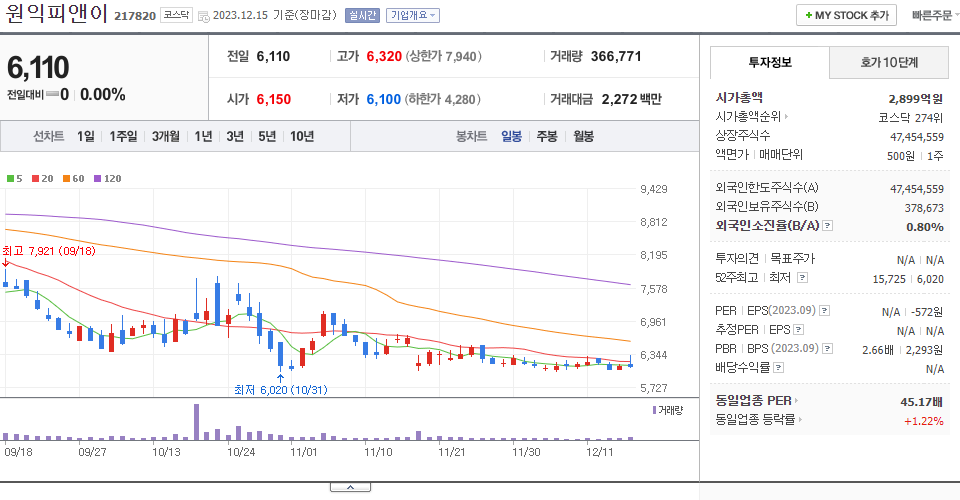Click the tallest volume bar in chart
960x500 pixels.
point(197,422)
